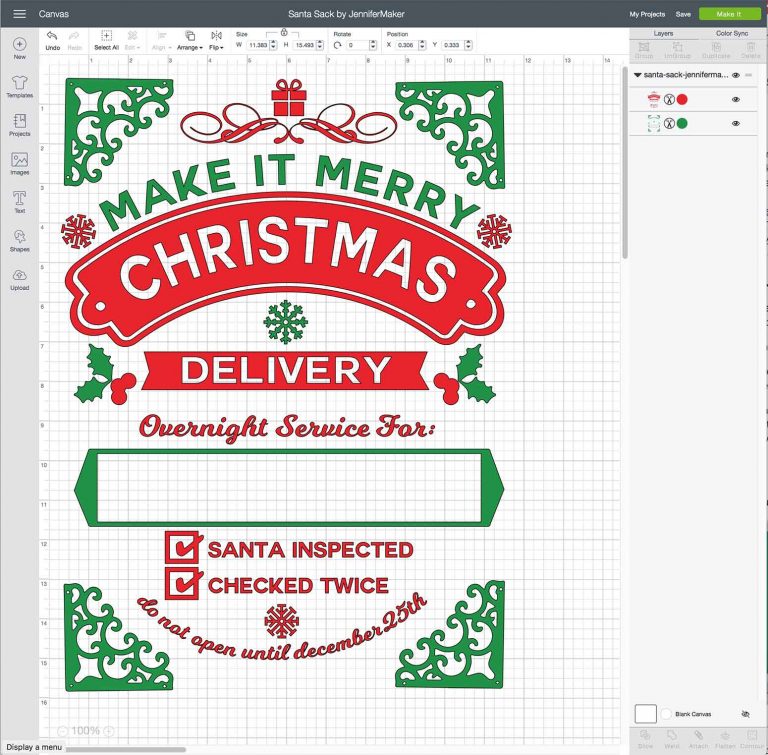Open the Edit dropdown
Image resolution: width=768 pixels, height=755 pixels.
(132, 39)
